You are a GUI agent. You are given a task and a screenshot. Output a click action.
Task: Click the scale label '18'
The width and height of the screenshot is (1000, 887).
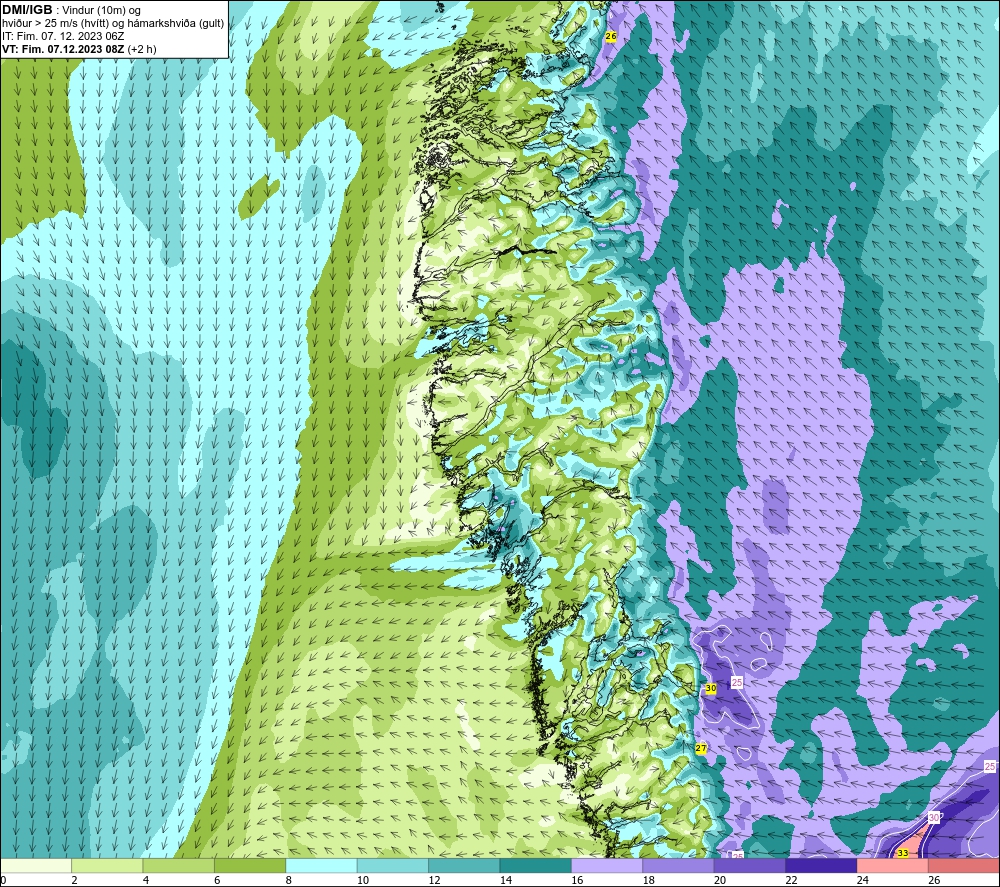(649, 880)
